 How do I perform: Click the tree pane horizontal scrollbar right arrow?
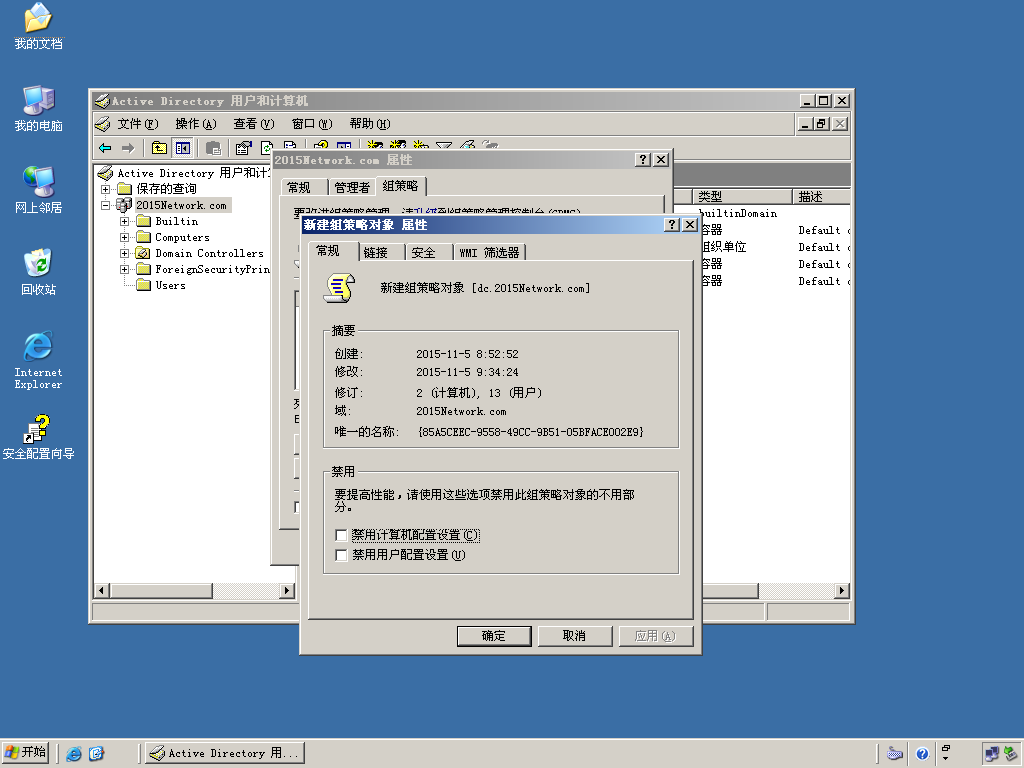[287, 591]
